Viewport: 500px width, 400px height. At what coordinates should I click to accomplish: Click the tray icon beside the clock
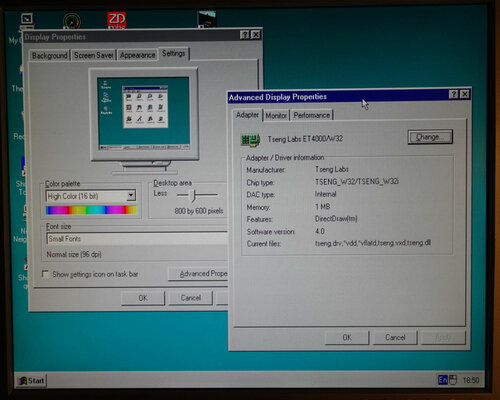click(x=453, y=380)
